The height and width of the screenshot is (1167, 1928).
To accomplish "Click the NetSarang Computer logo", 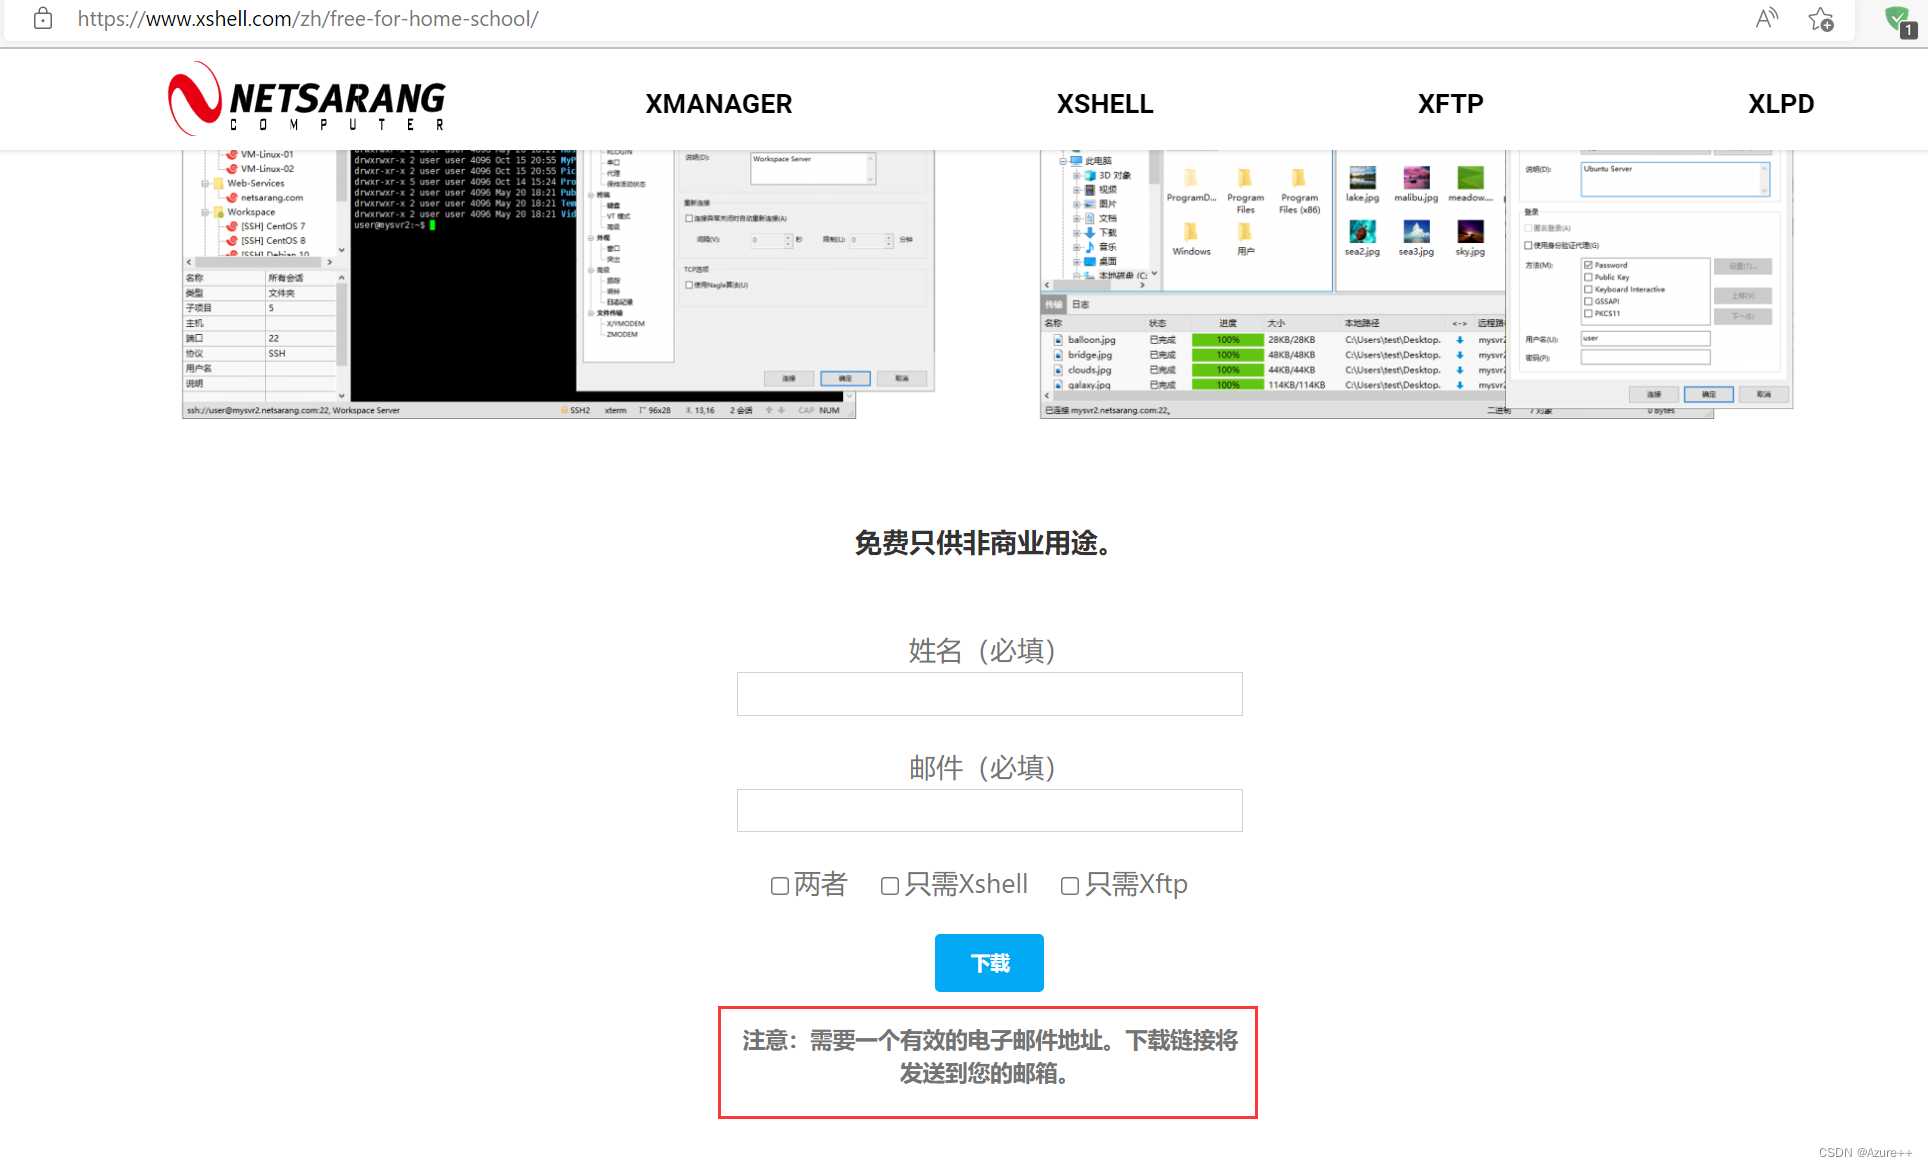I will [x=307, y=99].
